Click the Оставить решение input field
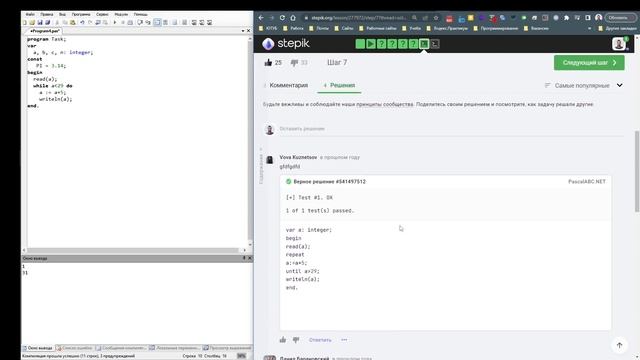Screen dimensions: 640x360 click(x=451, y=129)
